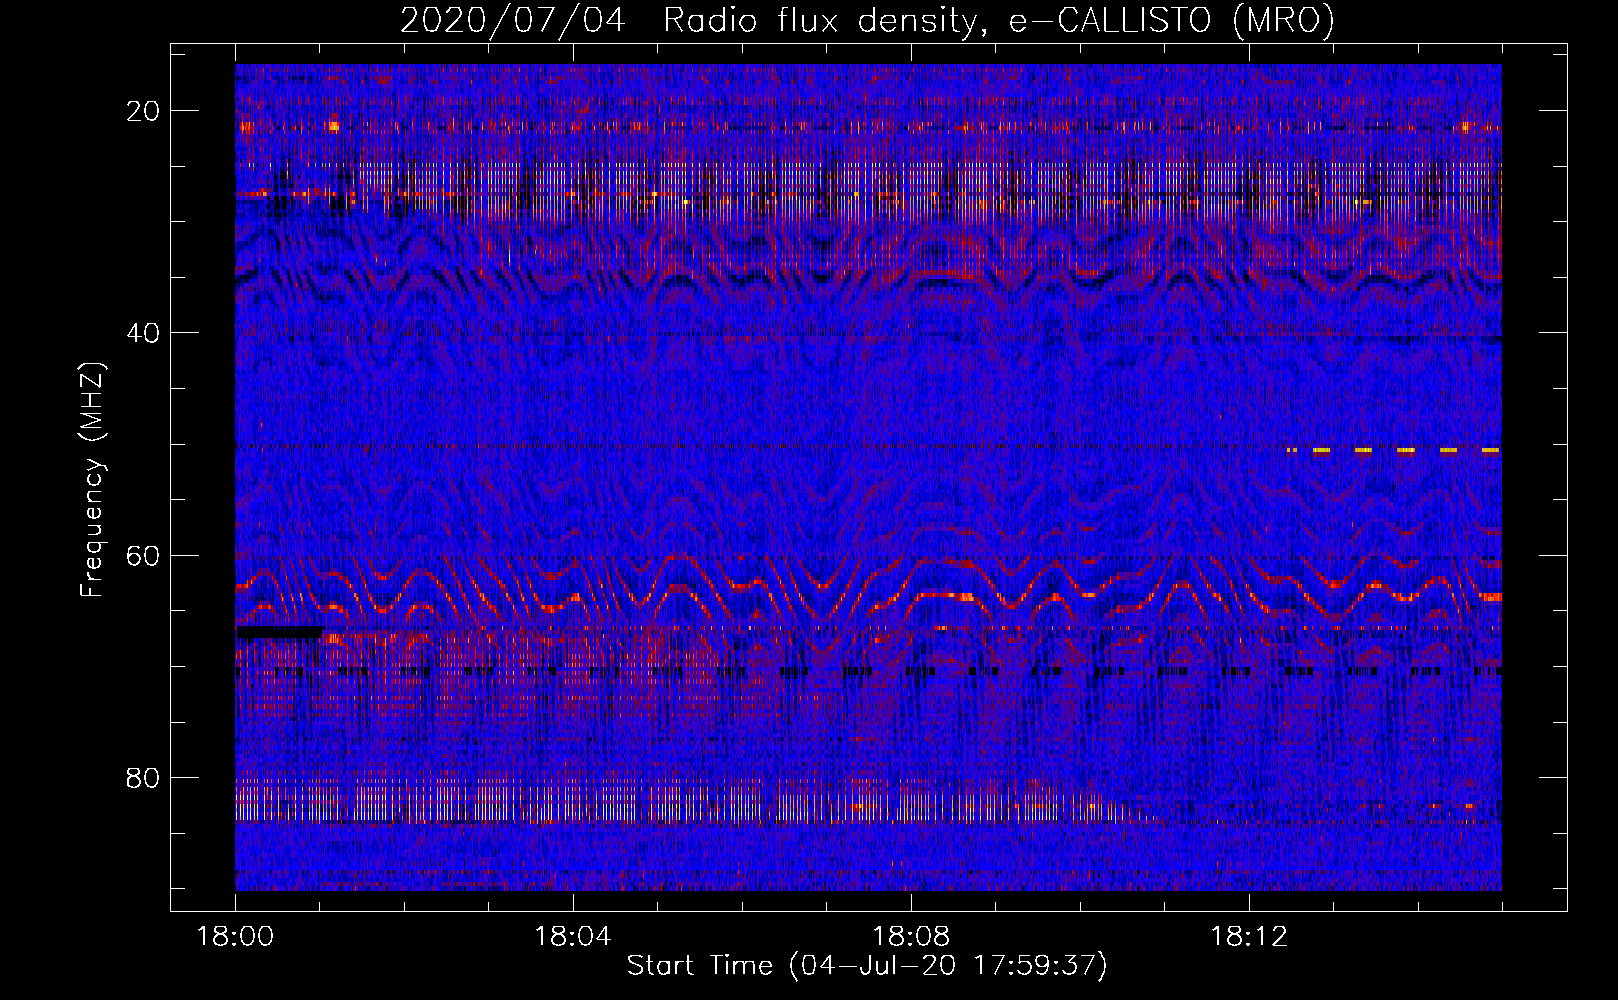
Task: Click the '18:00' time tick label
Action: (x=235, y=936)
